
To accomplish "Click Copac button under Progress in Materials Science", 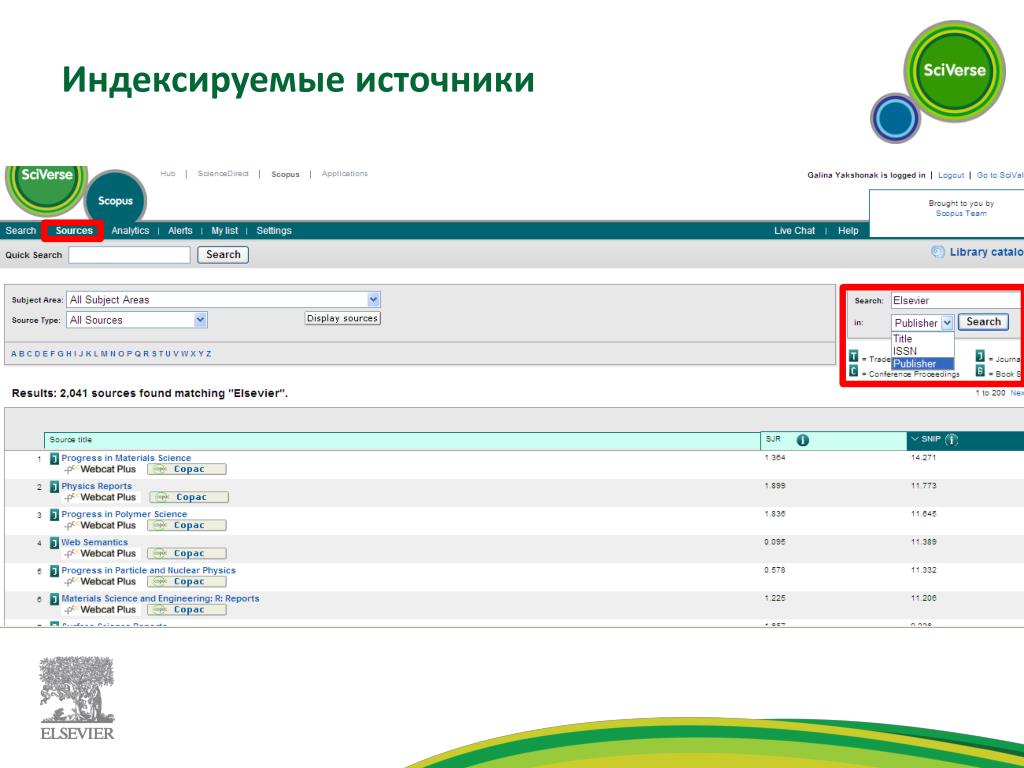I will pyautogui.click(x=187, y=469).
